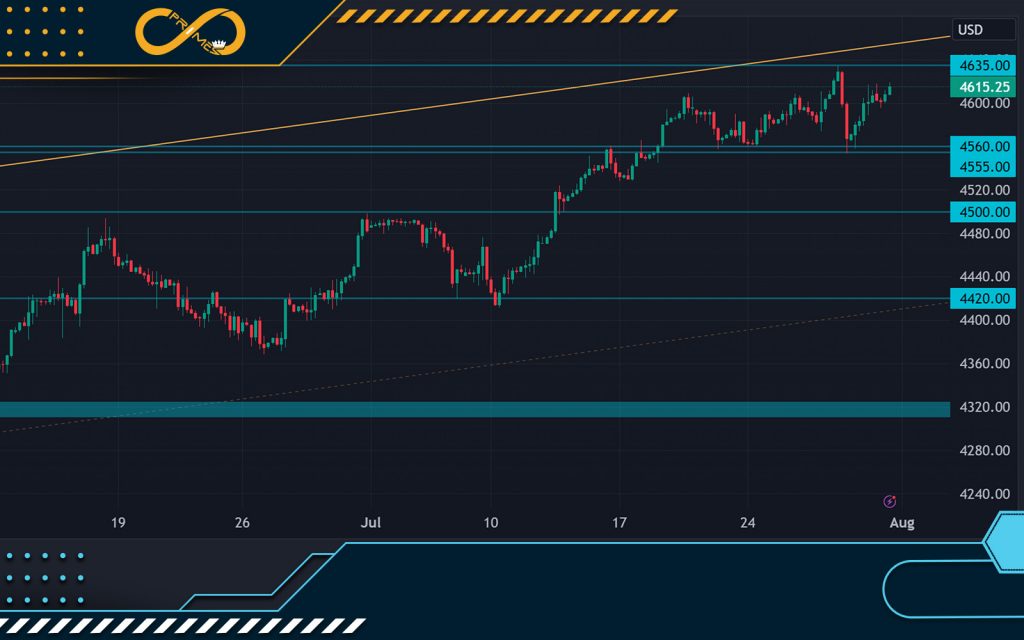The width and height of the screenshot is (1024, 640).
Task: Select the 4560.00 price label
Action: pos(981,146)
